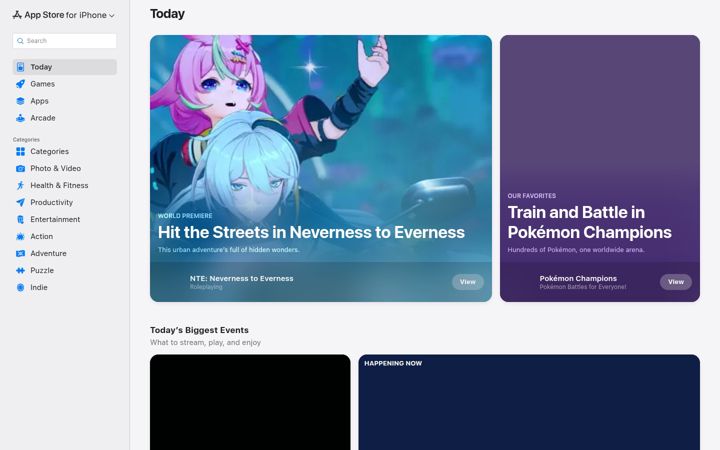Screen dimensions: 720x450
Task: Click the Puzzle piece icon
Action: coord(20,270)
